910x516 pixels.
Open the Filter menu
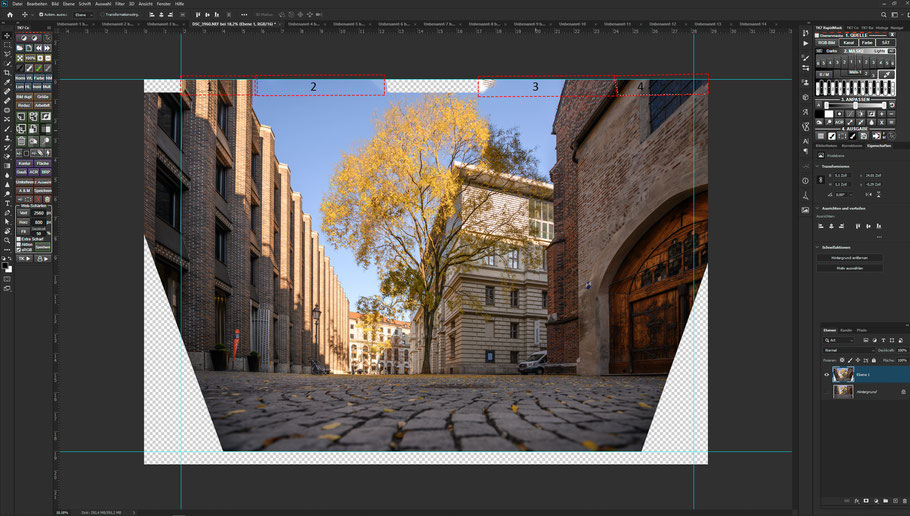click(x=120, y=4)
